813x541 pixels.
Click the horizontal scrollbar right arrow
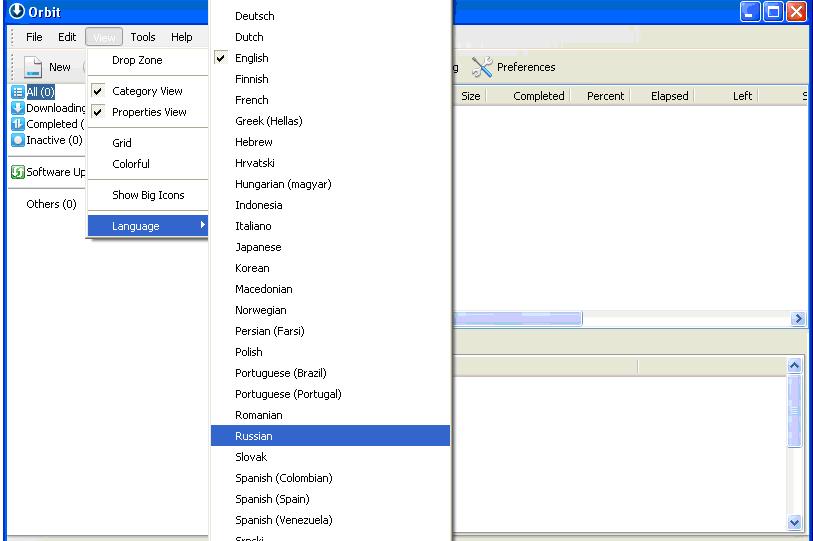point(798,318)
